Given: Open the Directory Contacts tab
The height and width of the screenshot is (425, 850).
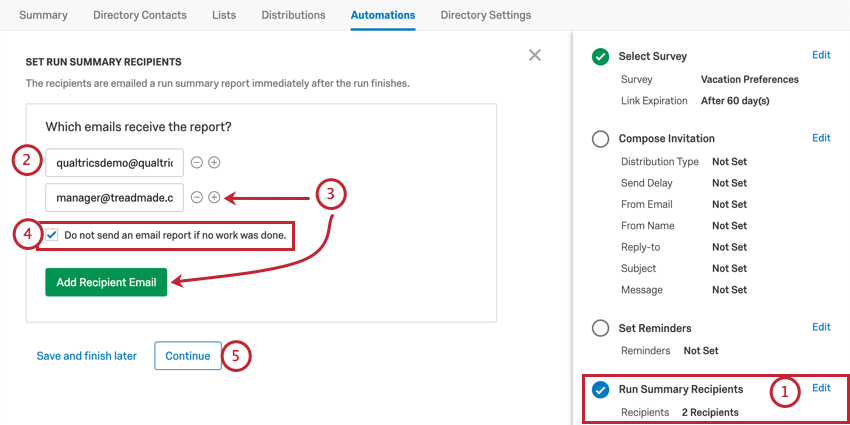Looking at the screenshot, I should pyautogui.click(x=140, y=15).
